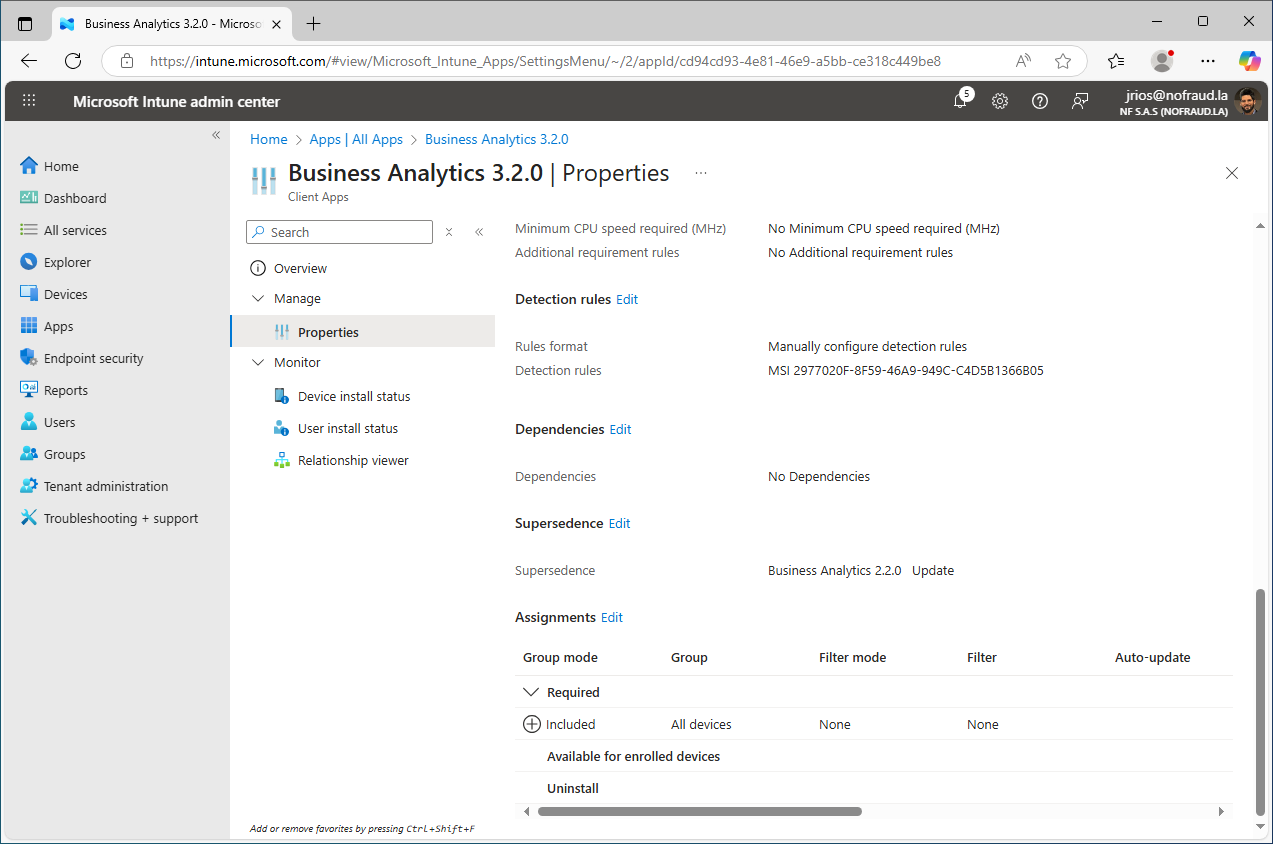Viewport: 1273px width, 844px height.
Task: Click the account avatar for jrios@nofraud.la
Action: (1247, 101)
